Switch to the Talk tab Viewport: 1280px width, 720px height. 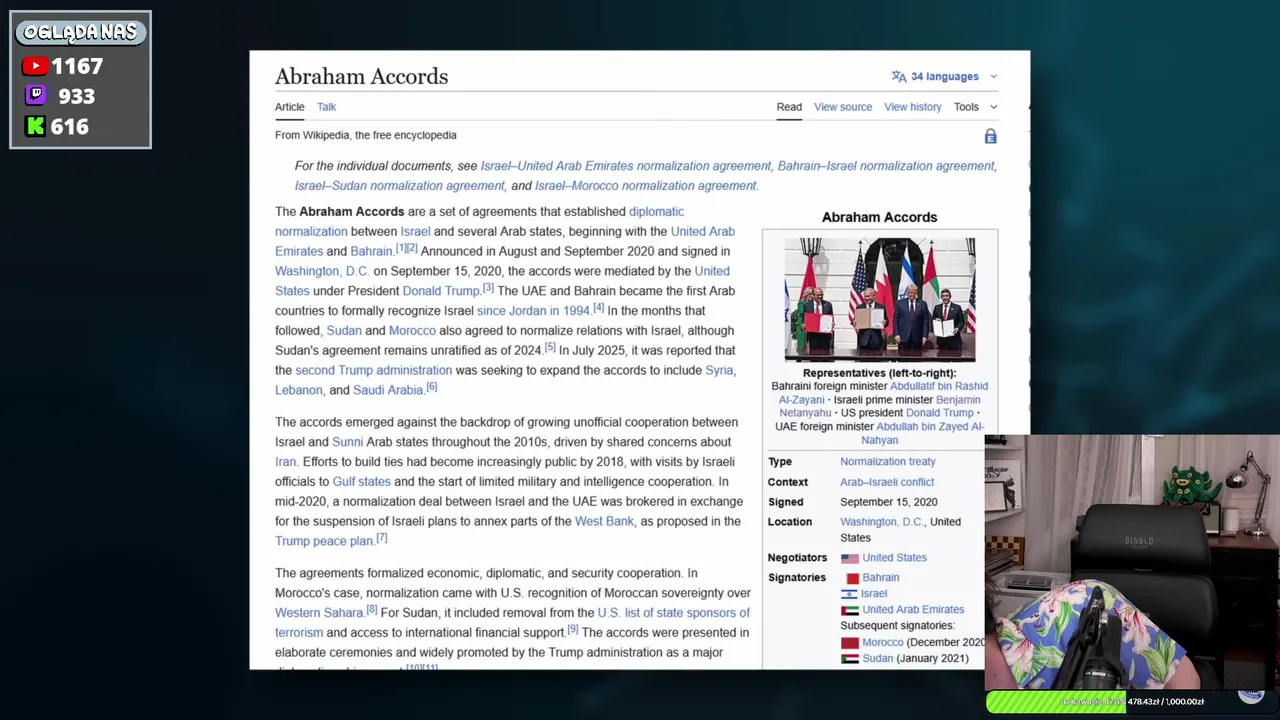(327, 107)
